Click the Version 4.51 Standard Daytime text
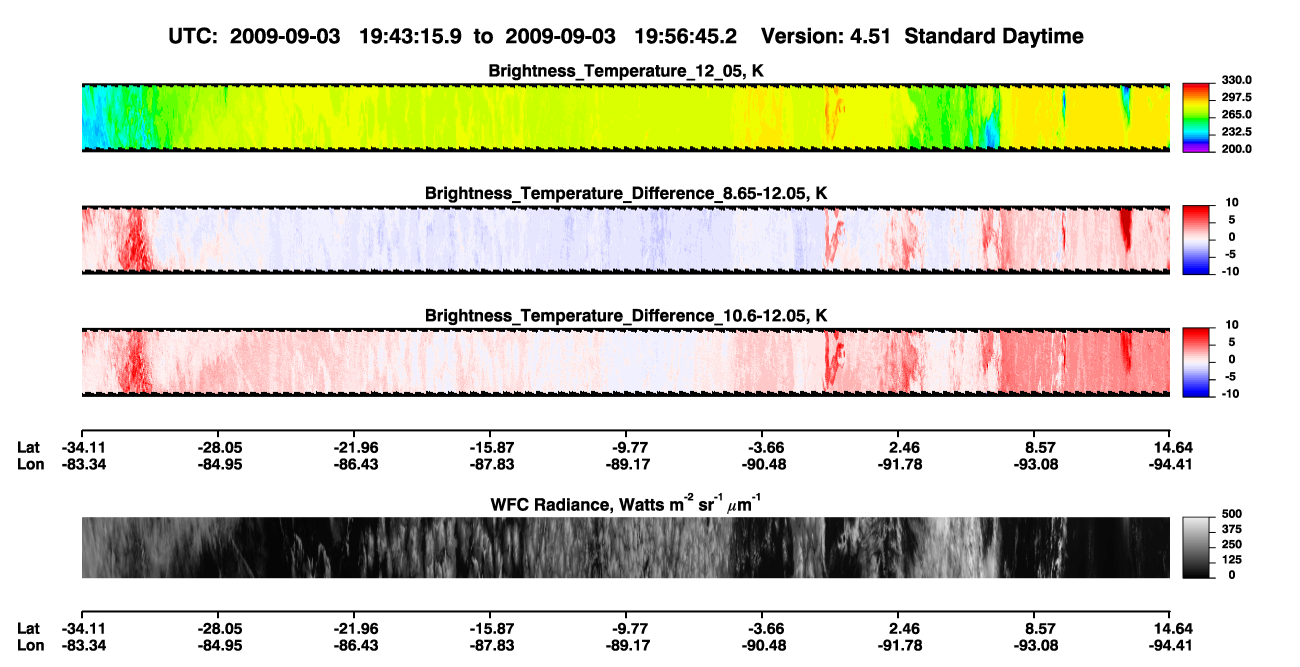This screenshot has width=1300, height=667. pos(922,36)
